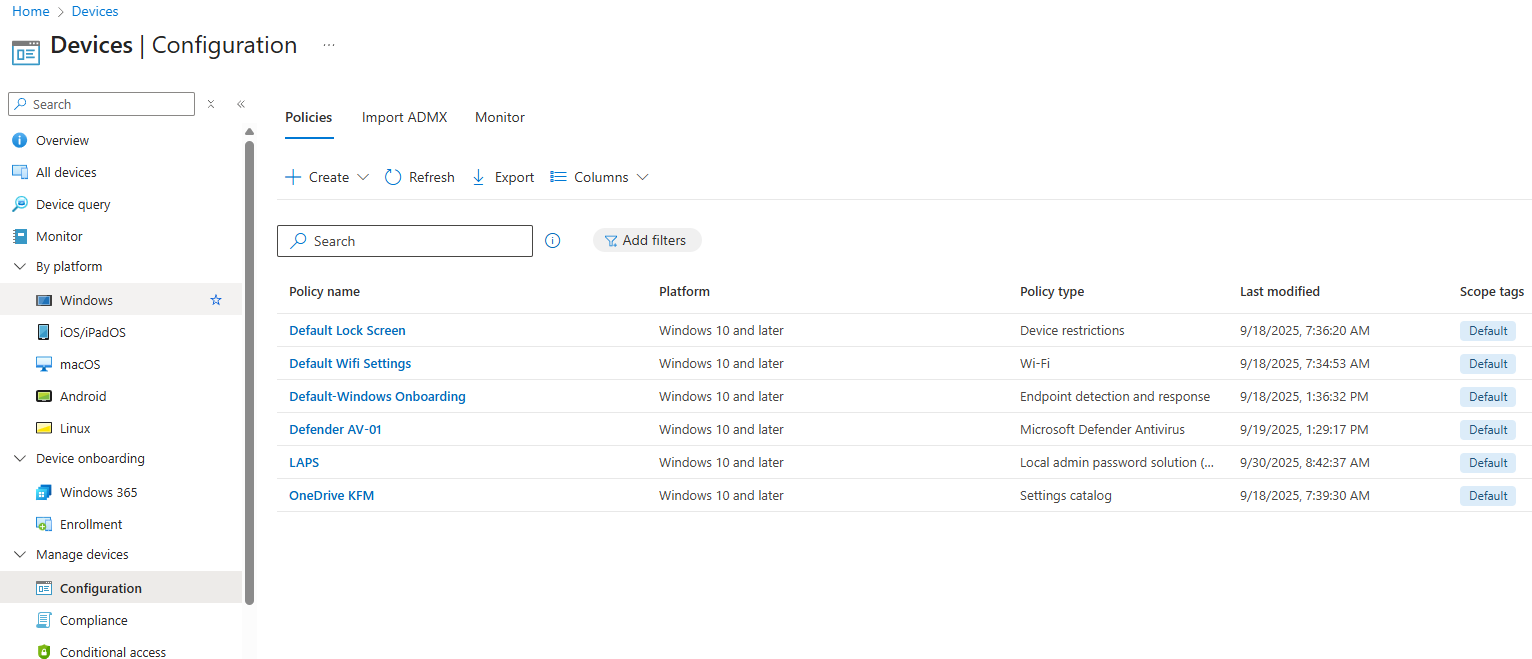Open the Default Lock Screen policy
The height and width of the screenshot is (659, 1532).
click(x=347, y=330)
